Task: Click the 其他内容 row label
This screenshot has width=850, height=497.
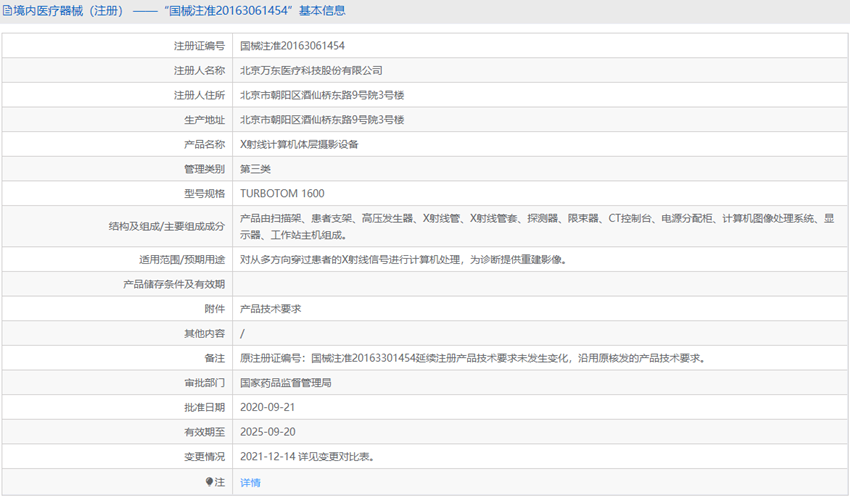Action: 204,334
